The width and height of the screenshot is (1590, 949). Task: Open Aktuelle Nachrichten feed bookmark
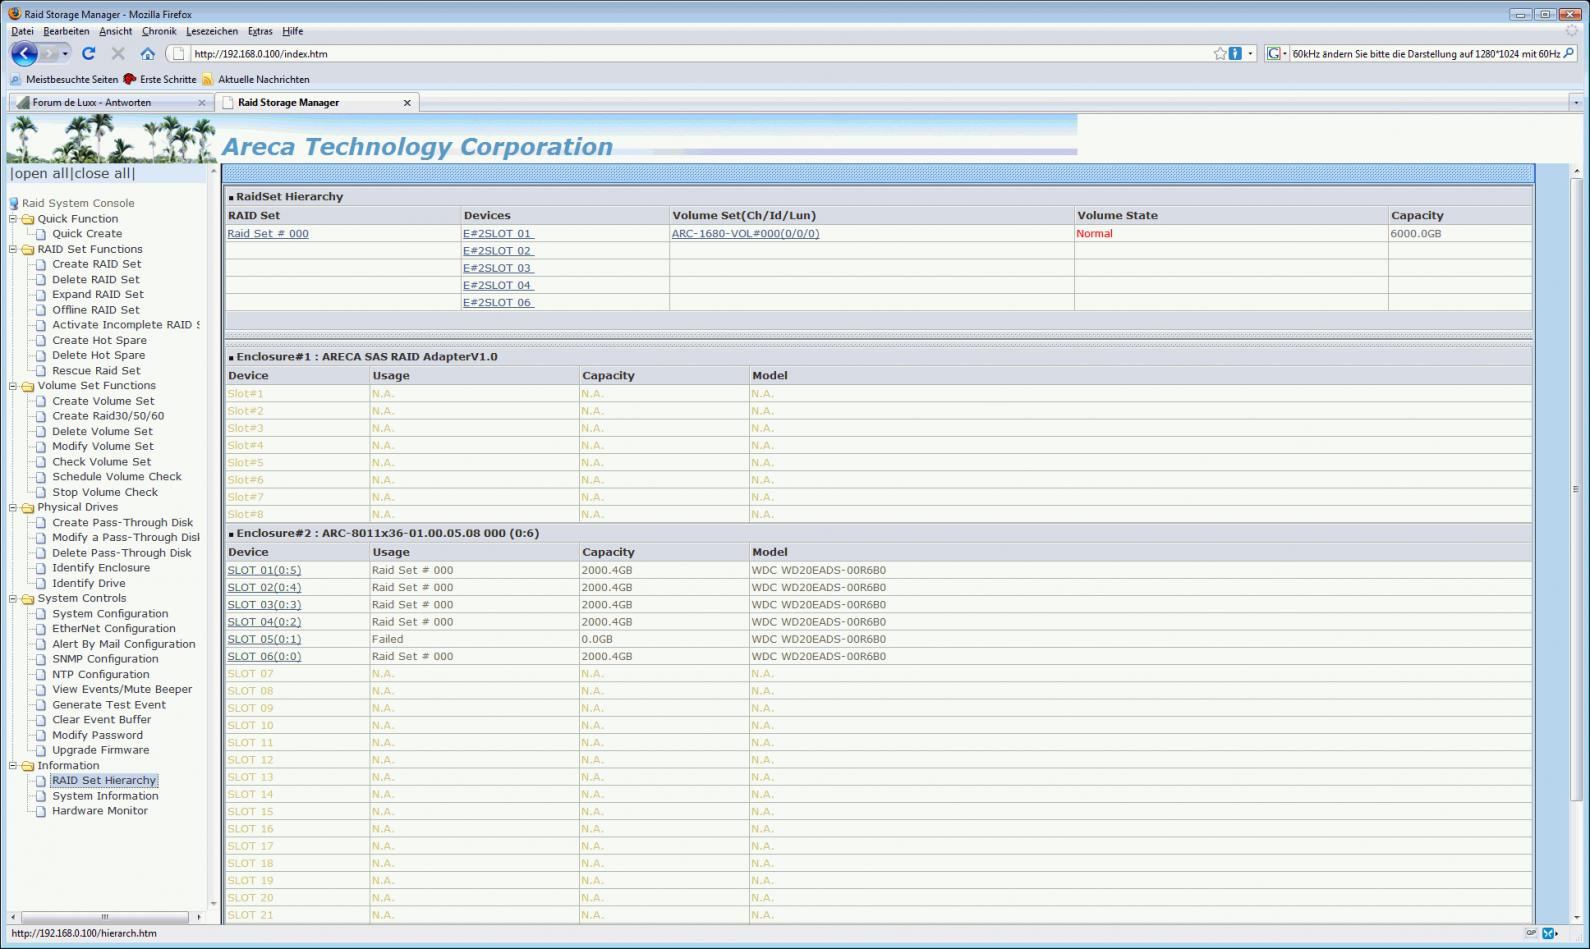coord(256,79)
